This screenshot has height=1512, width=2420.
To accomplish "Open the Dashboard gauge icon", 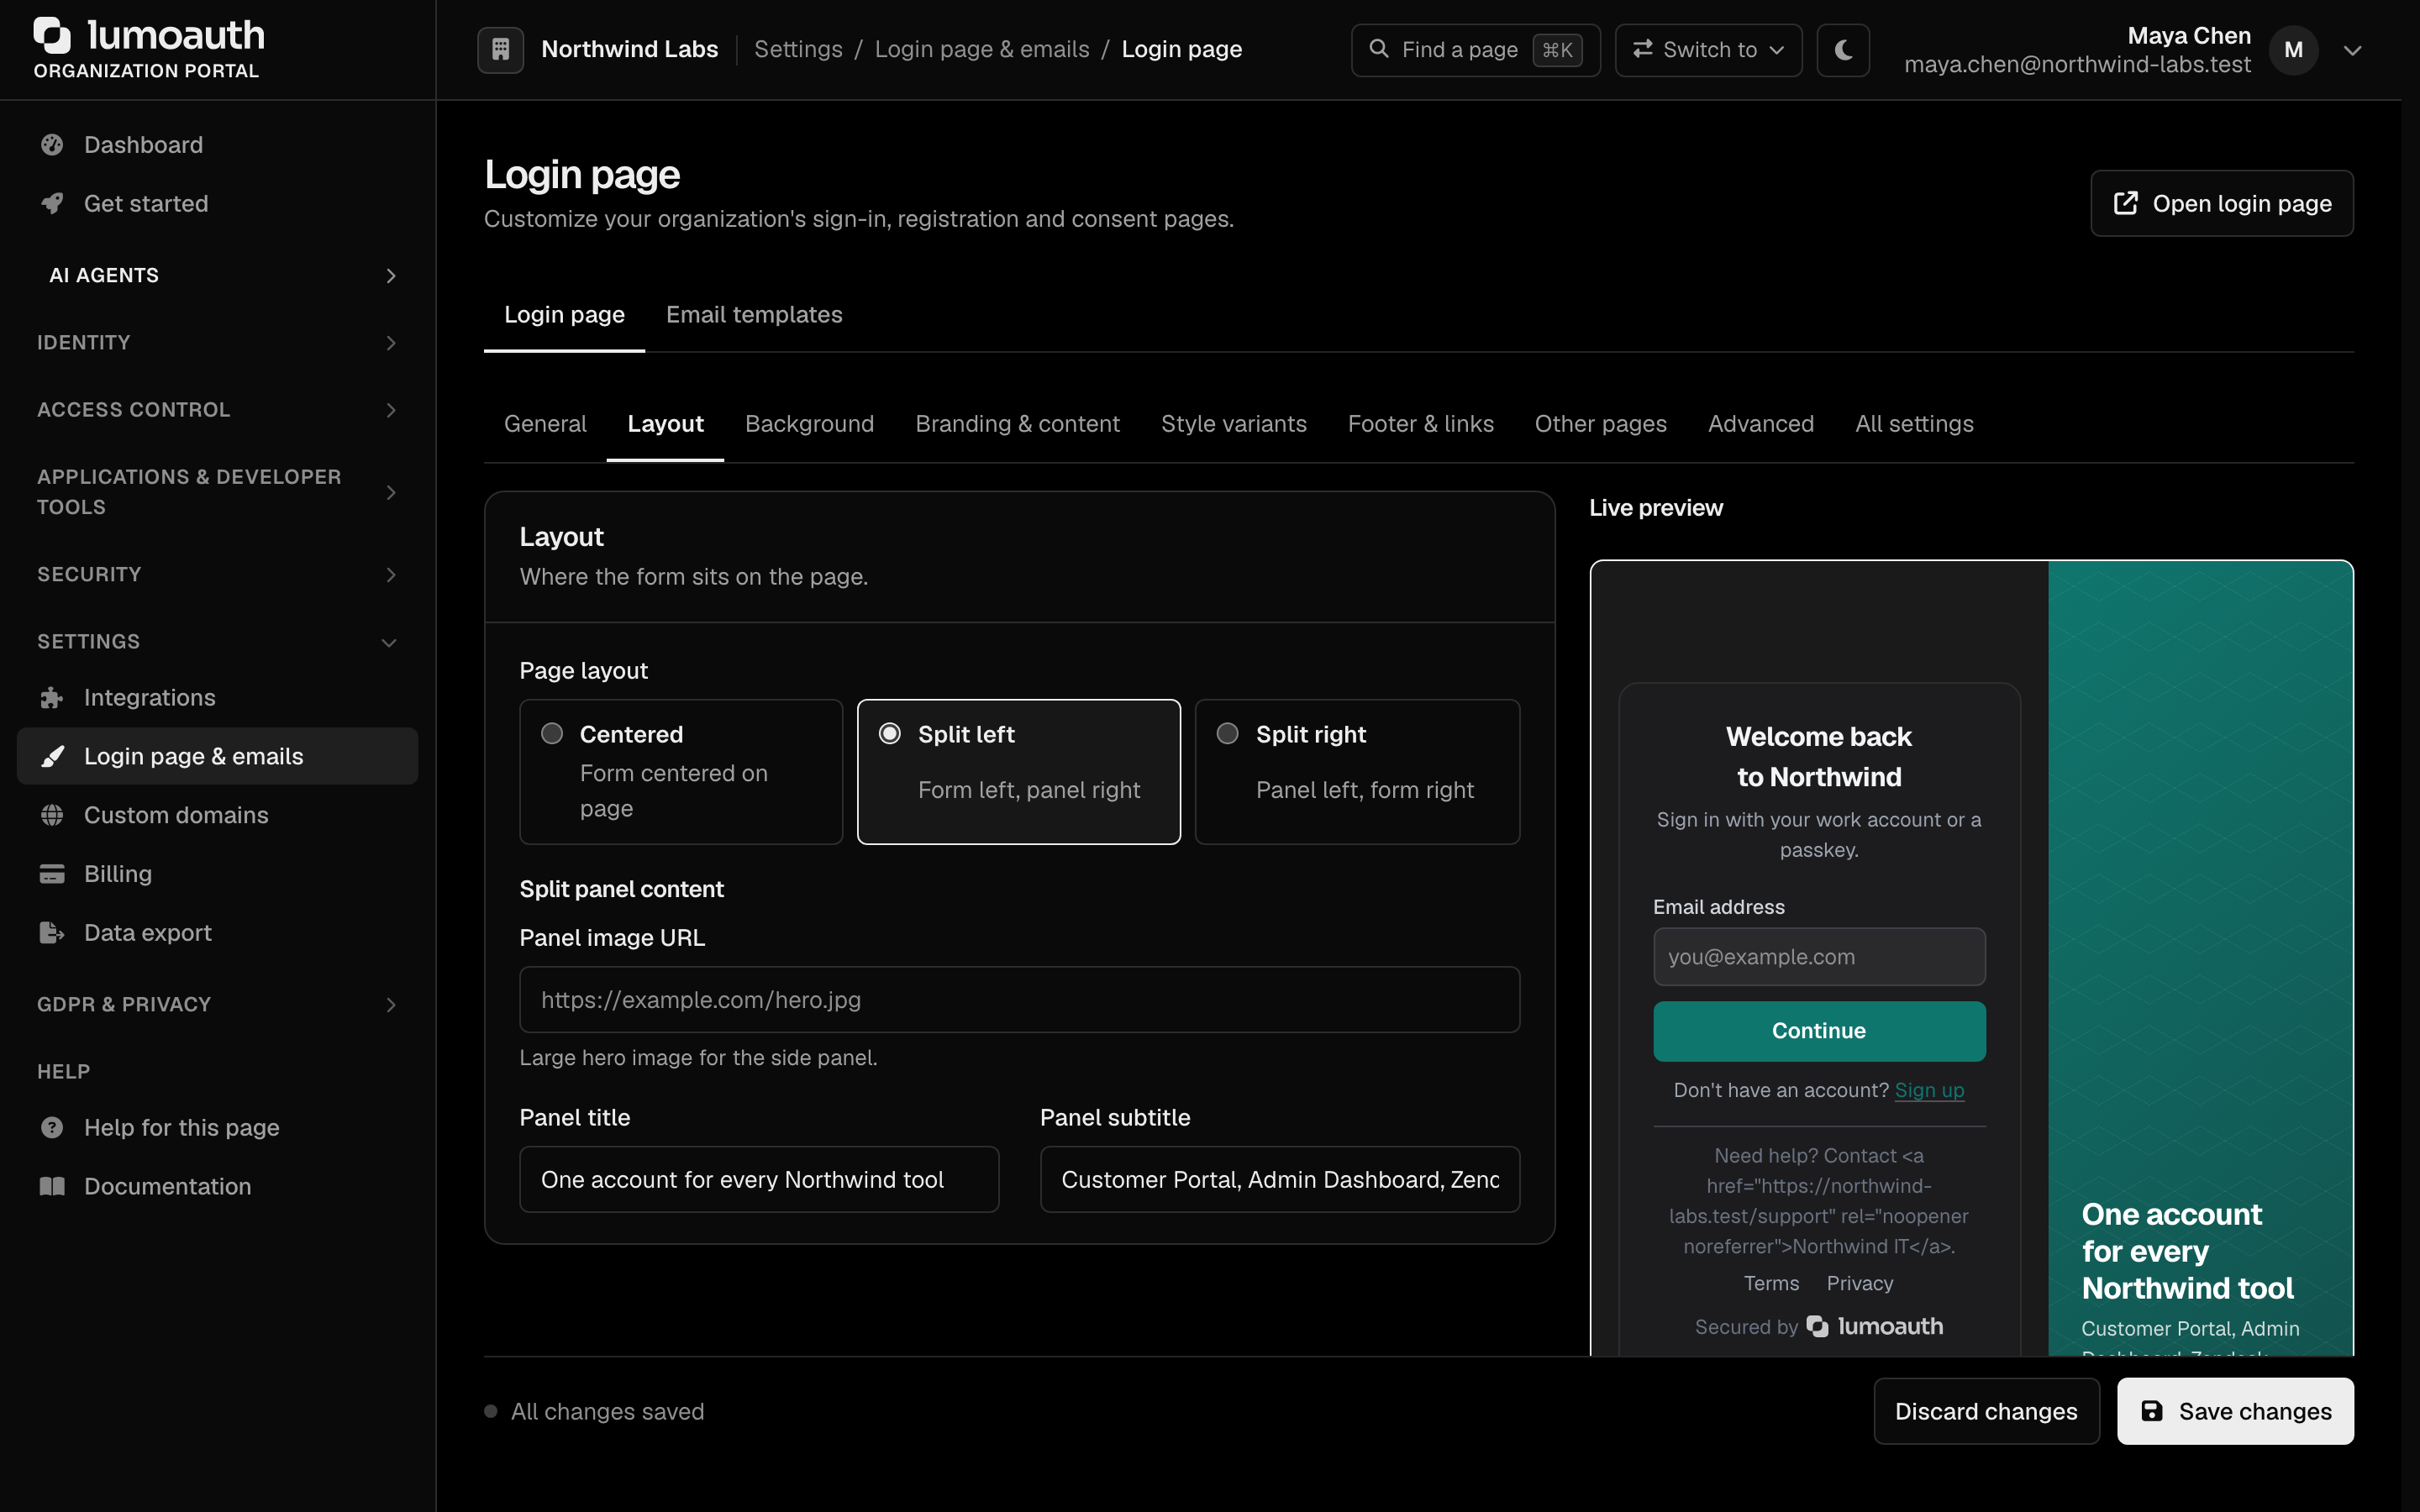I will pos(52,145).
